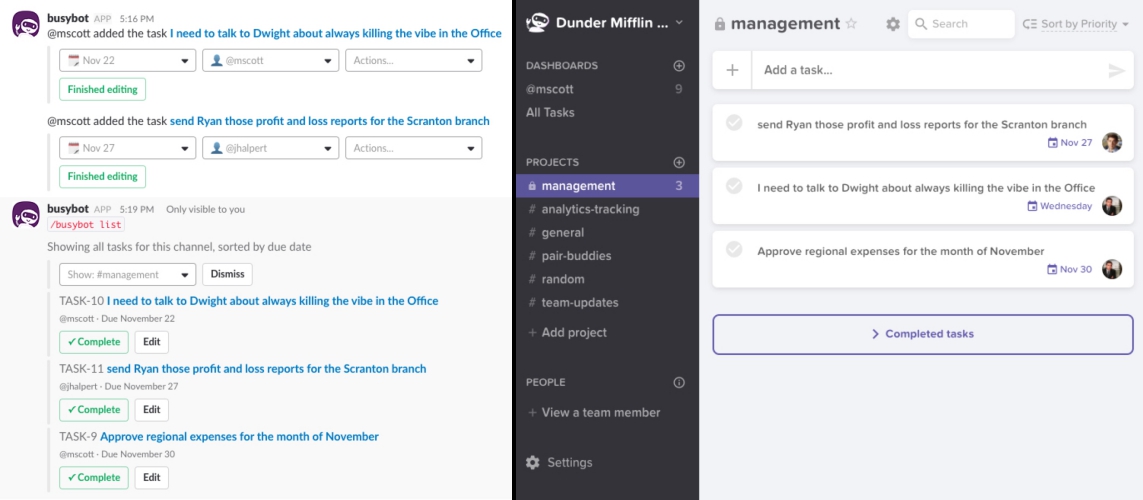Add a new dashboard with plus icon
1143x500 pixels.
pos(679,66)
